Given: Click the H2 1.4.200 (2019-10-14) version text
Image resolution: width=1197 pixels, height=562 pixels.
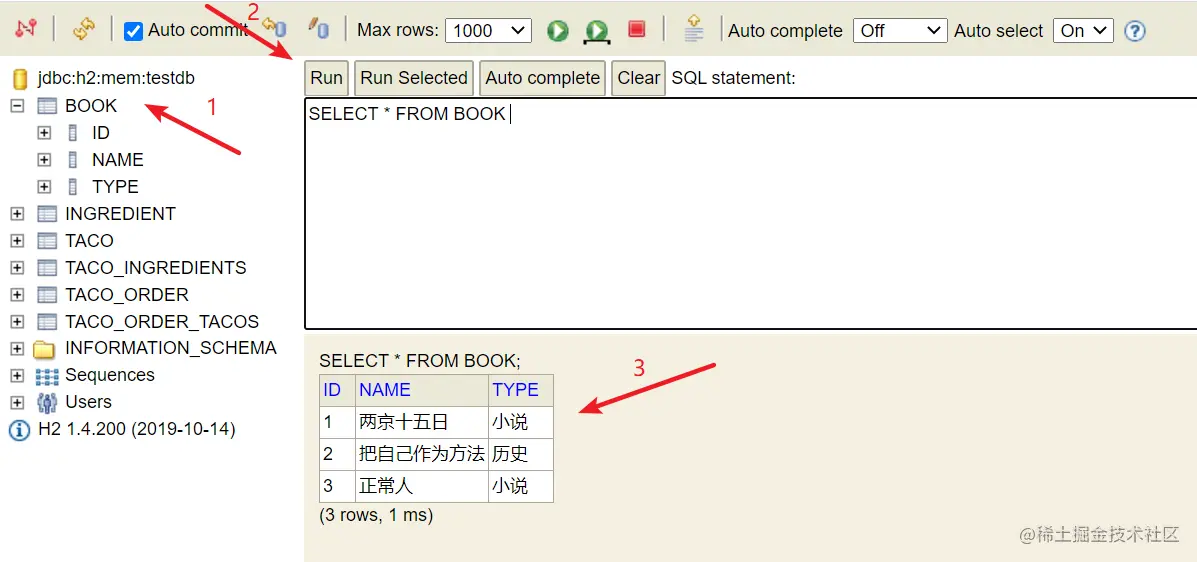Looking at the screenshot, I should [137, 429].
